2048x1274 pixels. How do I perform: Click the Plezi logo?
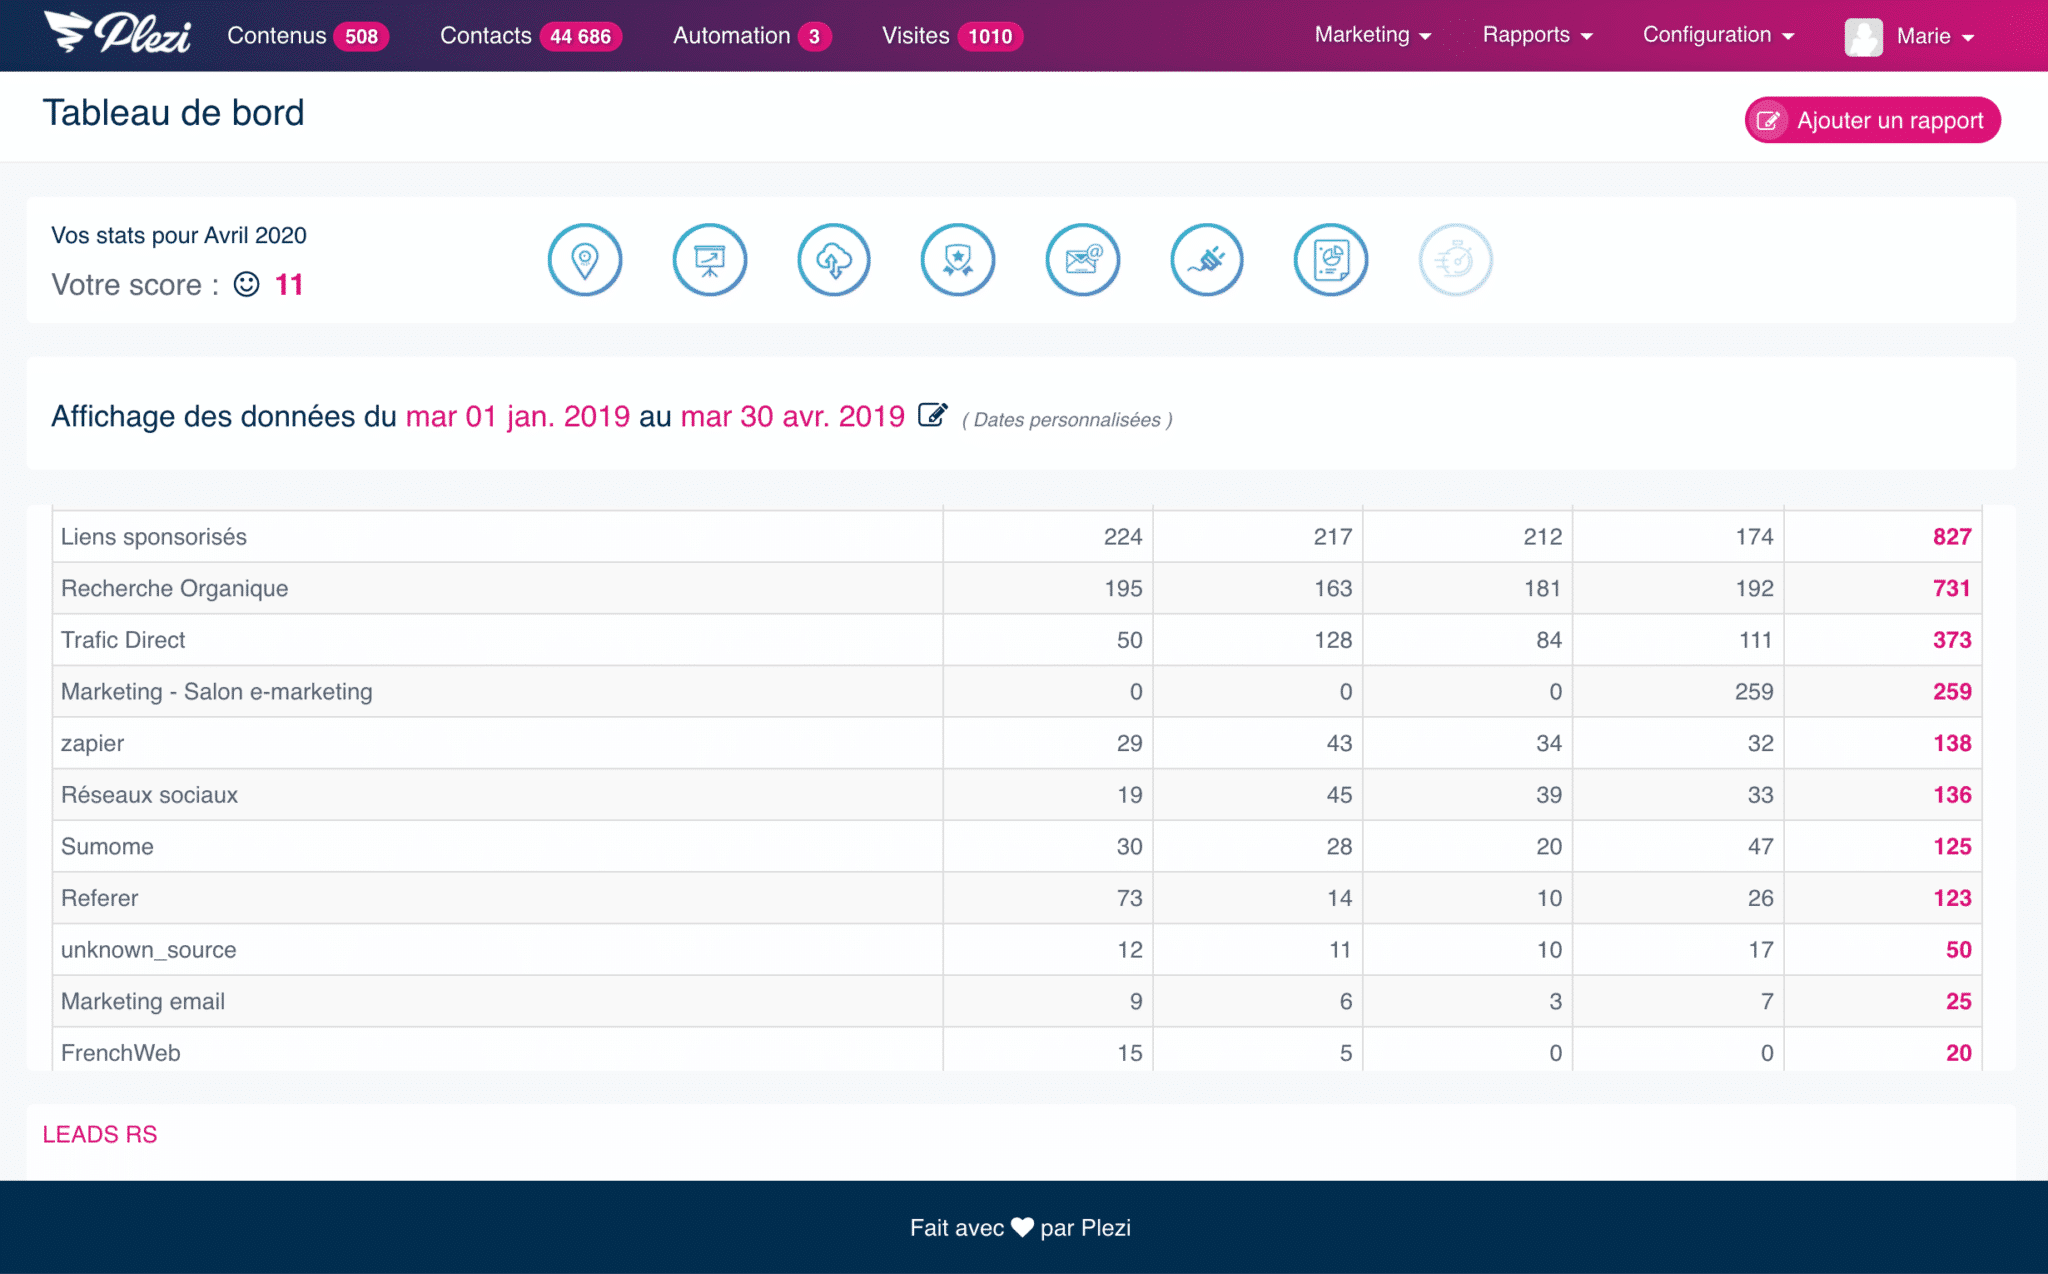click(x=117, y=32)
